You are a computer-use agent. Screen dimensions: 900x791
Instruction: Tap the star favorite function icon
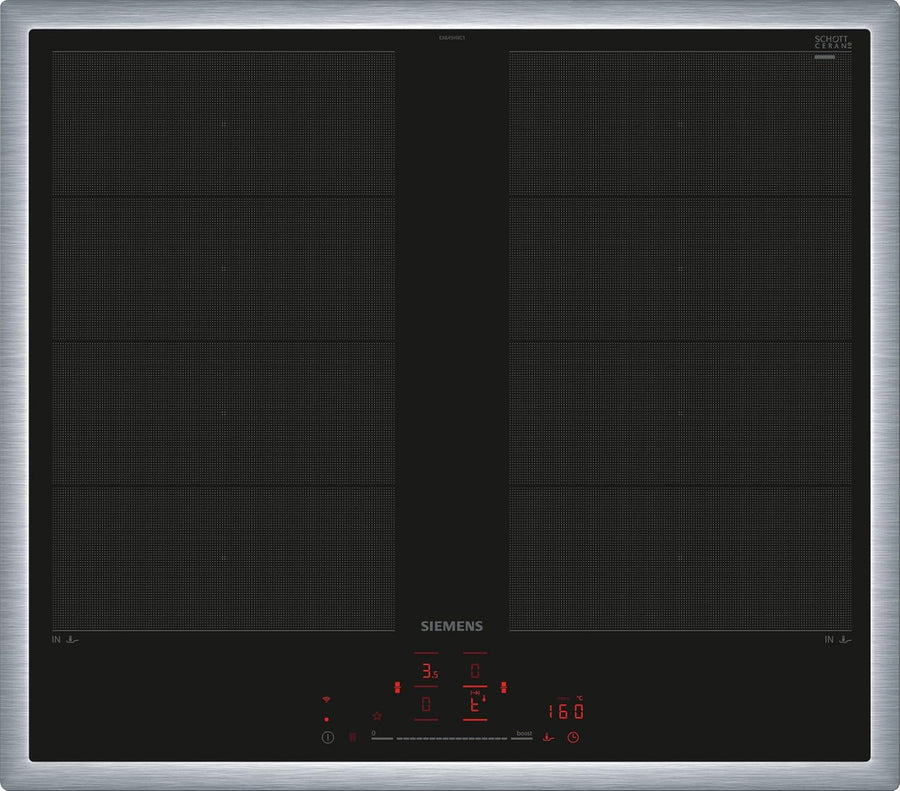click(377, 716)
